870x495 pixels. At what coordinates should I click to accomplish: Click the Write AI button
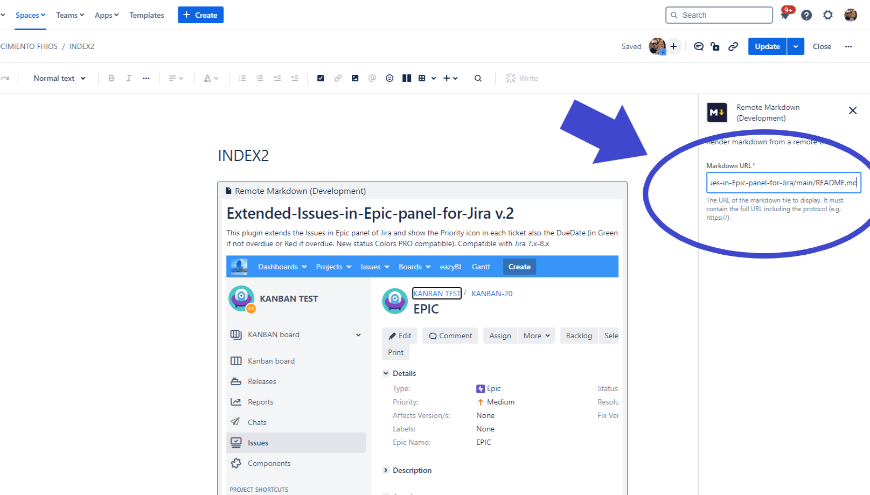click(522, 78)
